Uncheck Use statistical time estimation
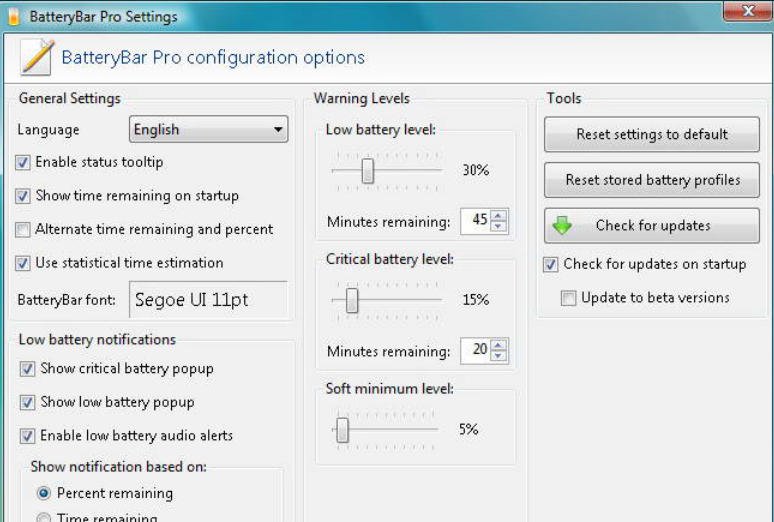 23,263
